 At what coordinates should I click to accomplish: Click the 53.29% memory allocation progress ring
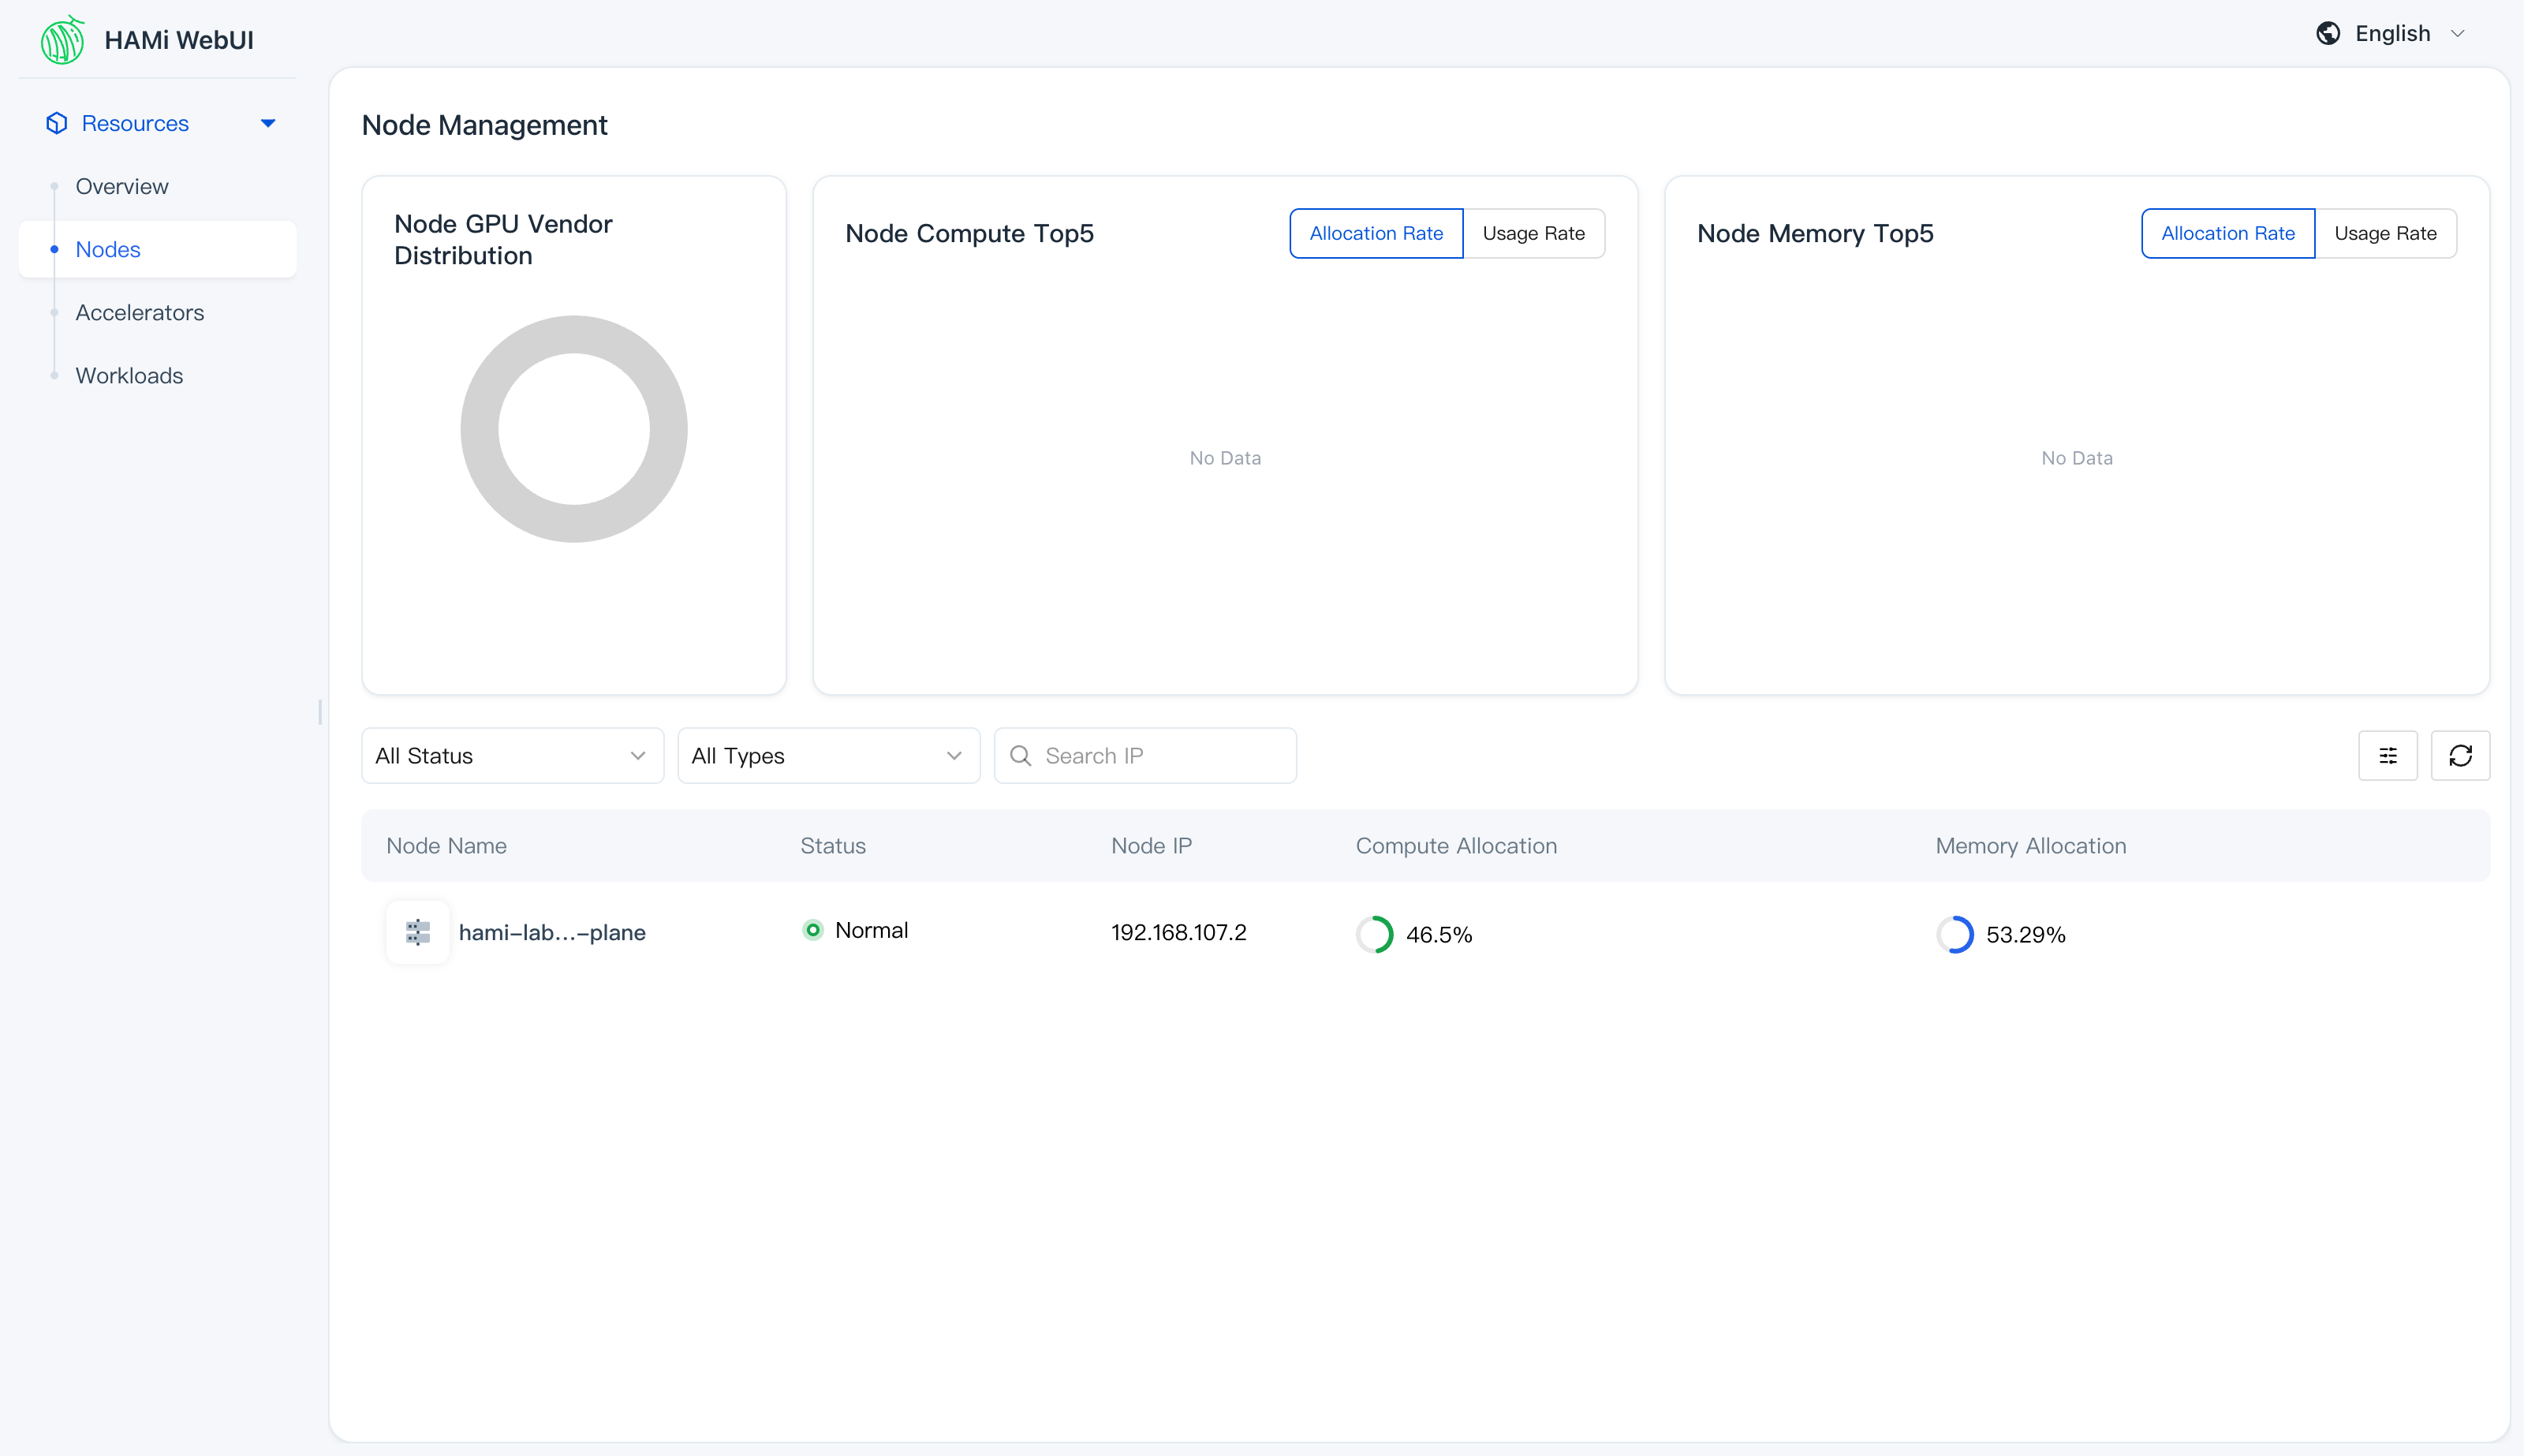coord(1955,934)
